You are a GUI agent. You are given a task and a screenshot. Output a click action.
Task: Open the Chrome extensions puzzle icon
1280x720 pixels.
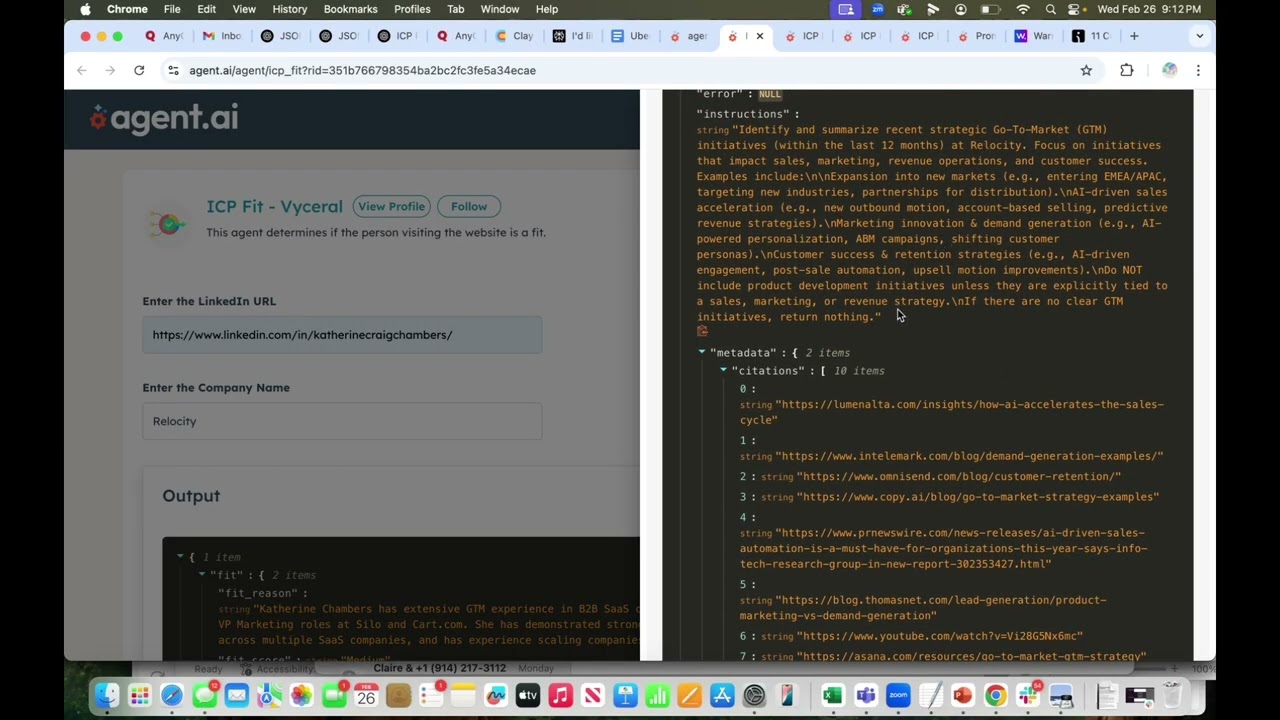[1127, 70]
